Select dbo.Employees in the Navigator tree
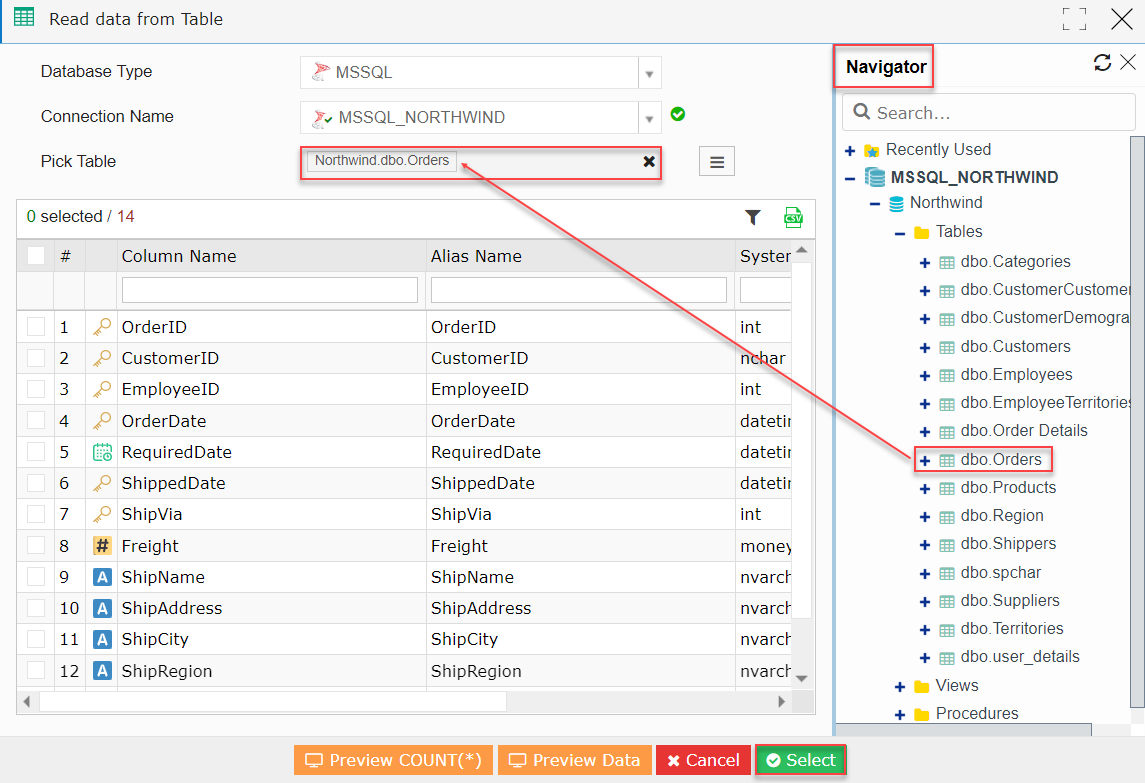Screen dimensions: 1145x783 (1016, 375)
